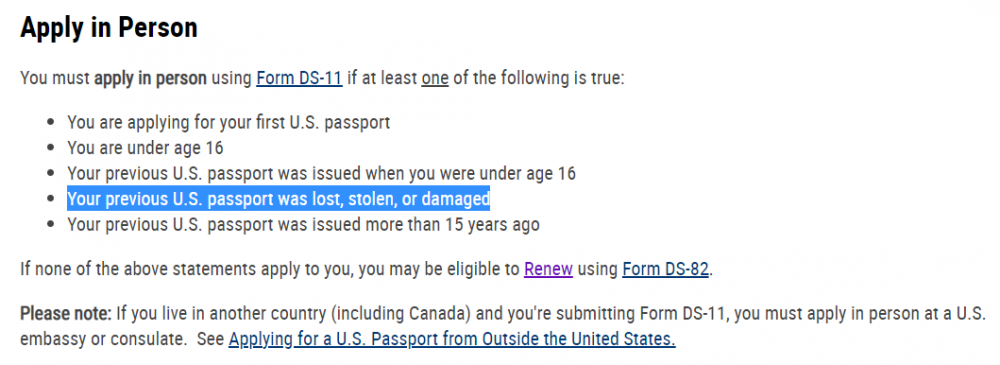The width and height of the screenshot is (1000, 365).
Task: Click the underlined word 'one'
Action: (435, 78)
